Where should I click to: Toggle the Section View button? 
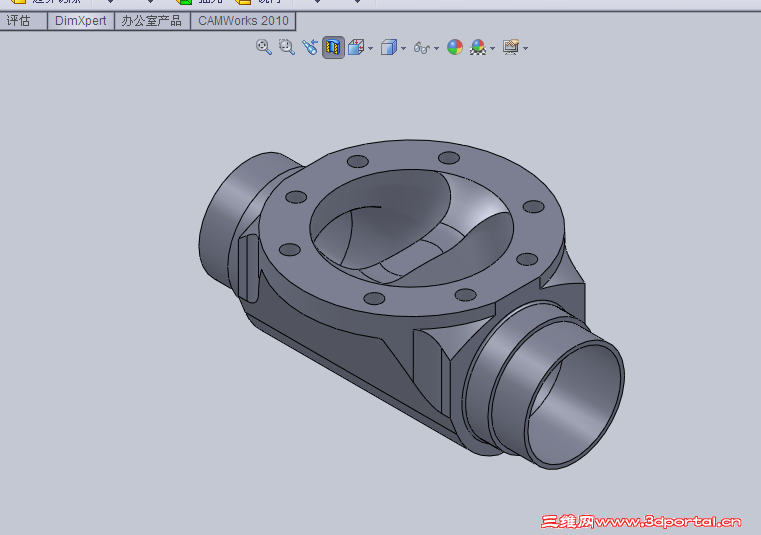[333, 48]
